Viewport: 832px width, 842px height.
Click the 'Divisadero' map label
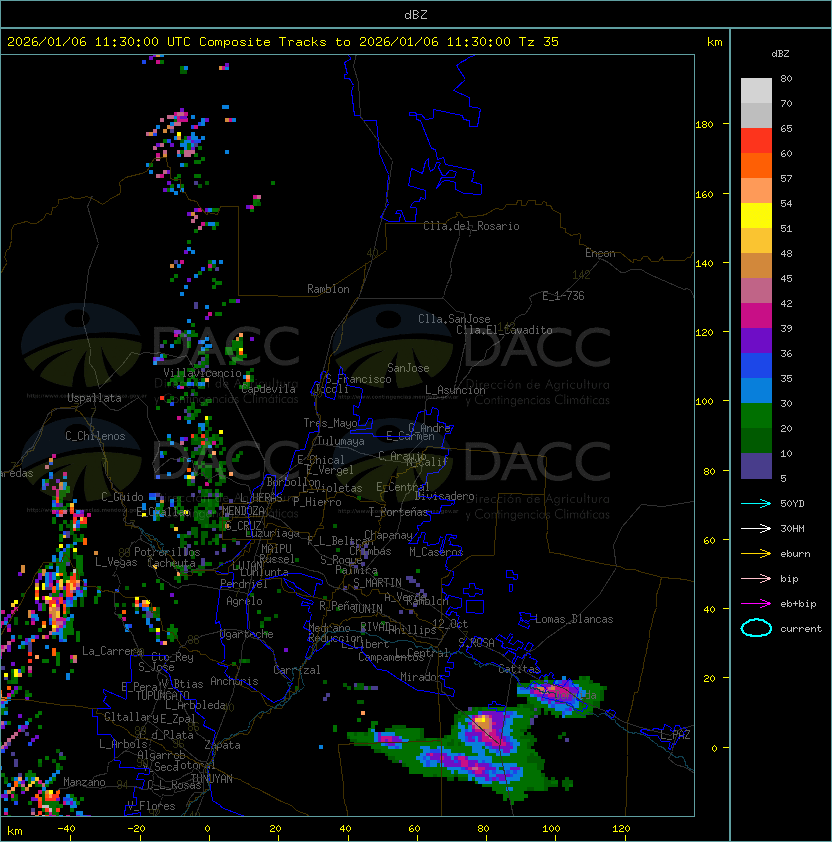444,496
